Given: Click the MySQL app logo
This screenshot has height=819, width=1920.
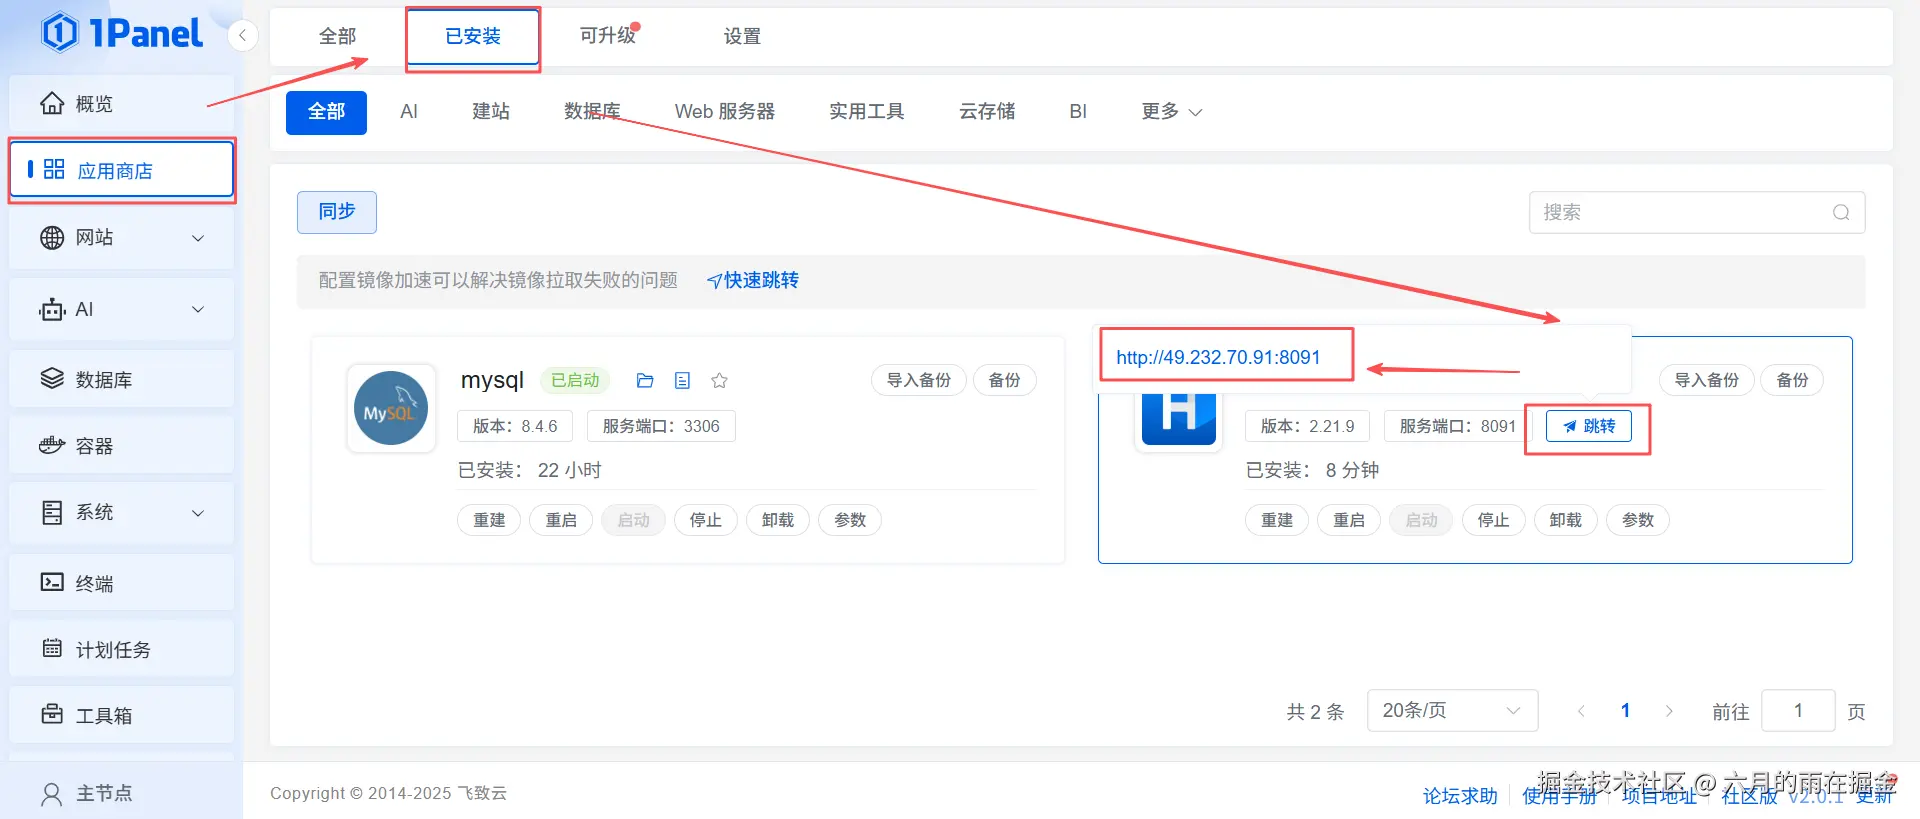Looking at the screenshot, I should pyautogui.click(x=391, y=408).
